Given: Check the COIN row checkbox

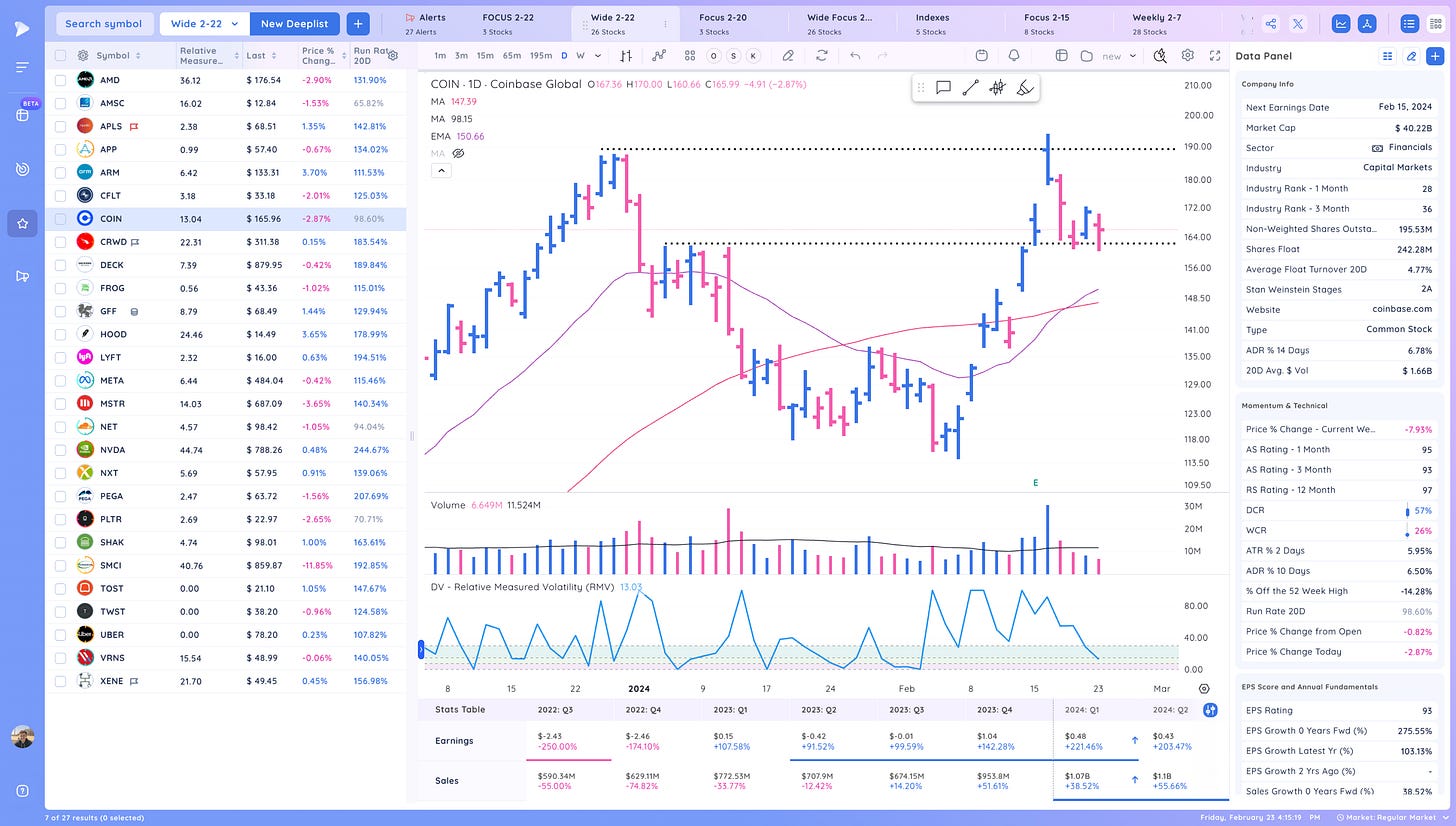Looking at the screenshot, I should click(60, 219).
